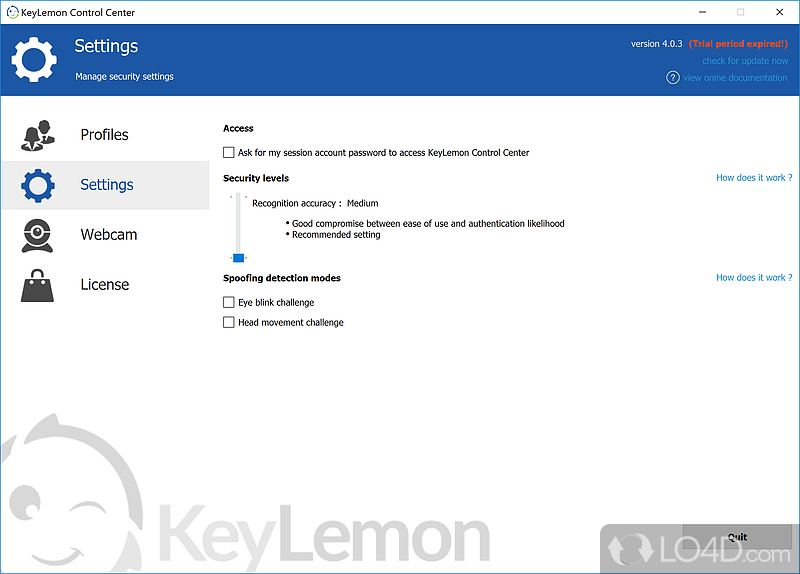The image size is (800, 574).
Task: Click 'Manage security settings' subtitle
Action: (x=124, y=77)
